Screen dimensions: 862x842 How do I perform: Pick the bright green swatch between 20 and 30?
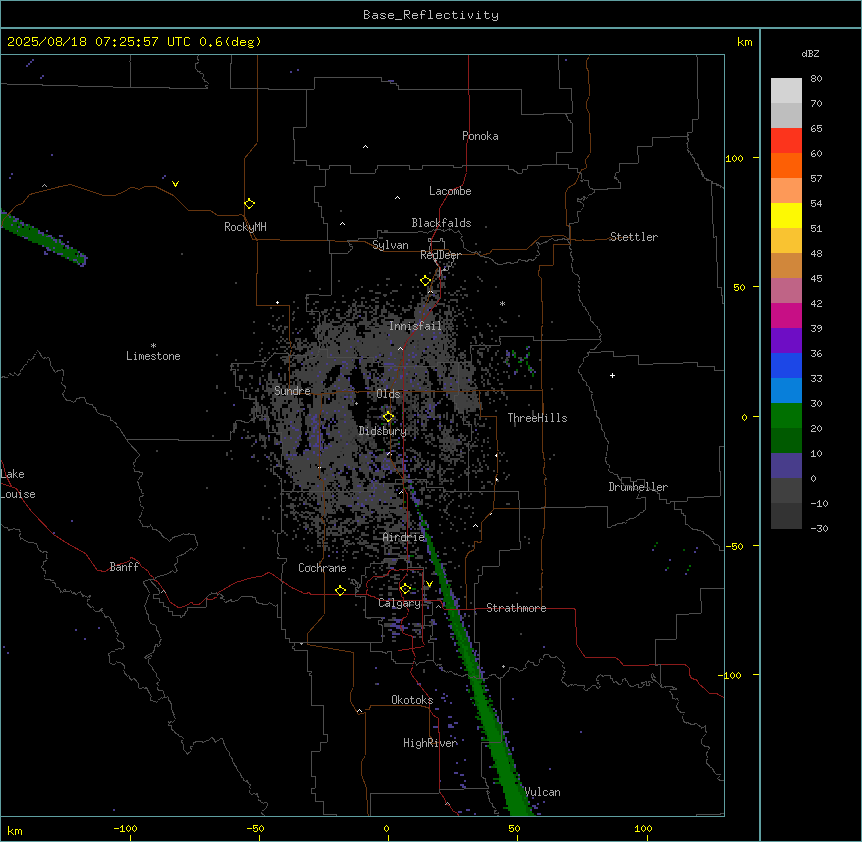click(x=786, y=416)
